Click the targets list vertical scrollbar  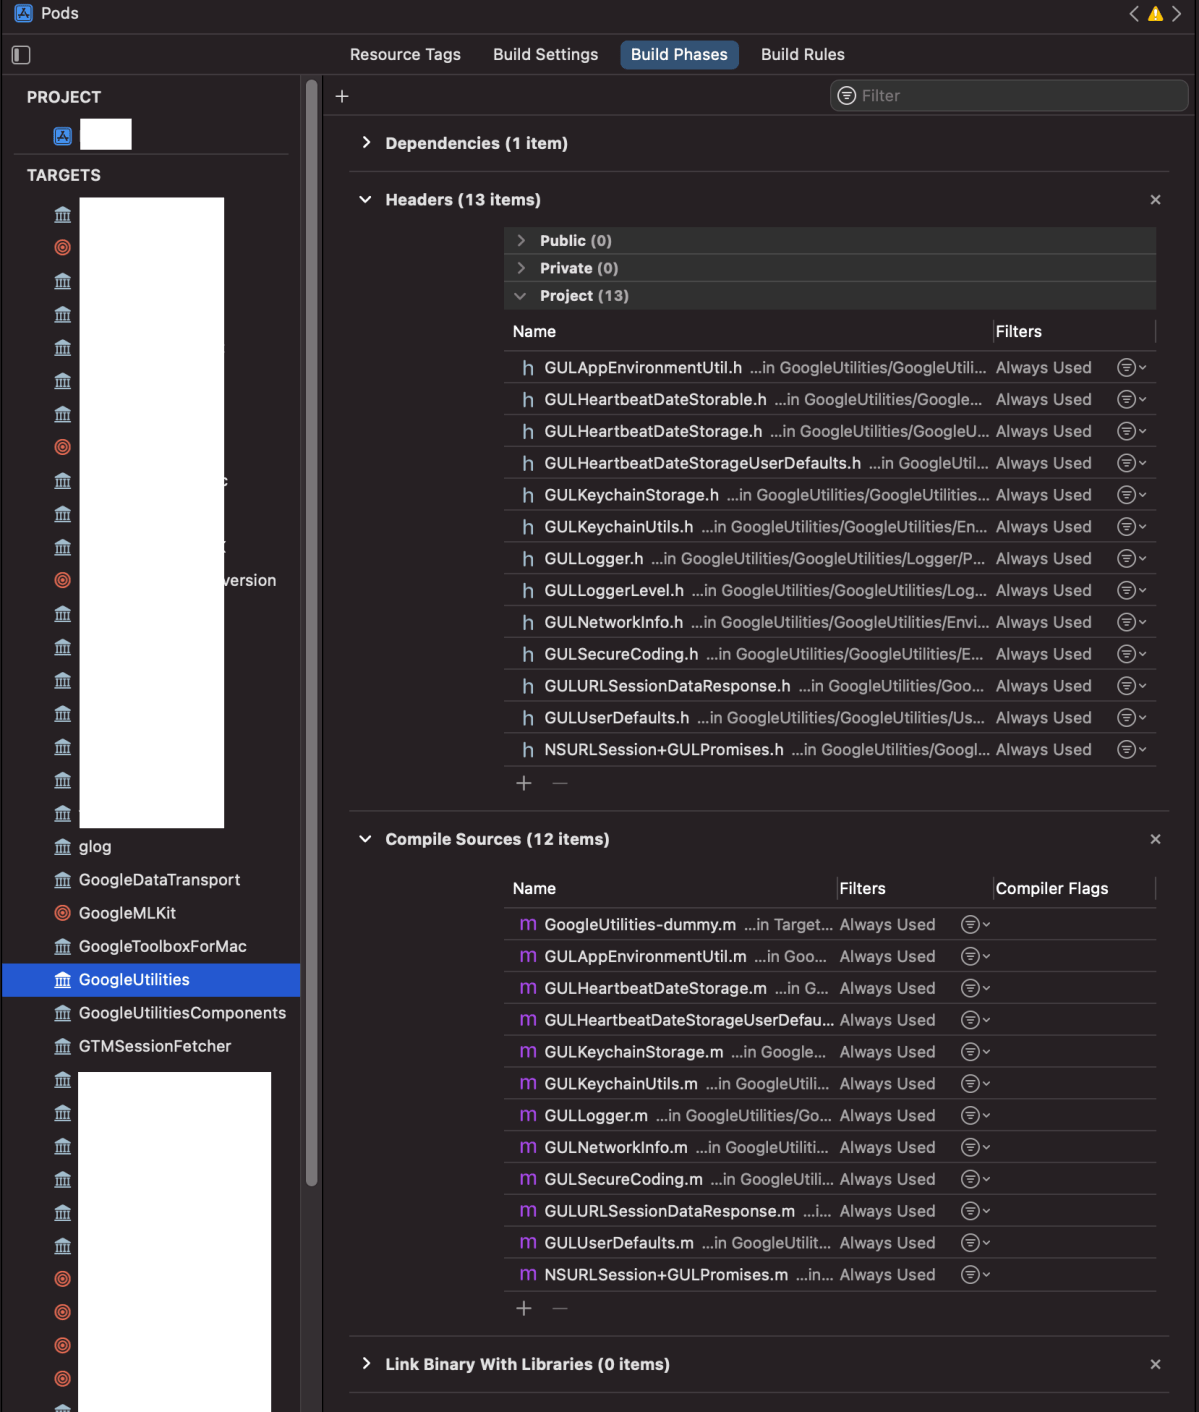(x=312, y=634)
